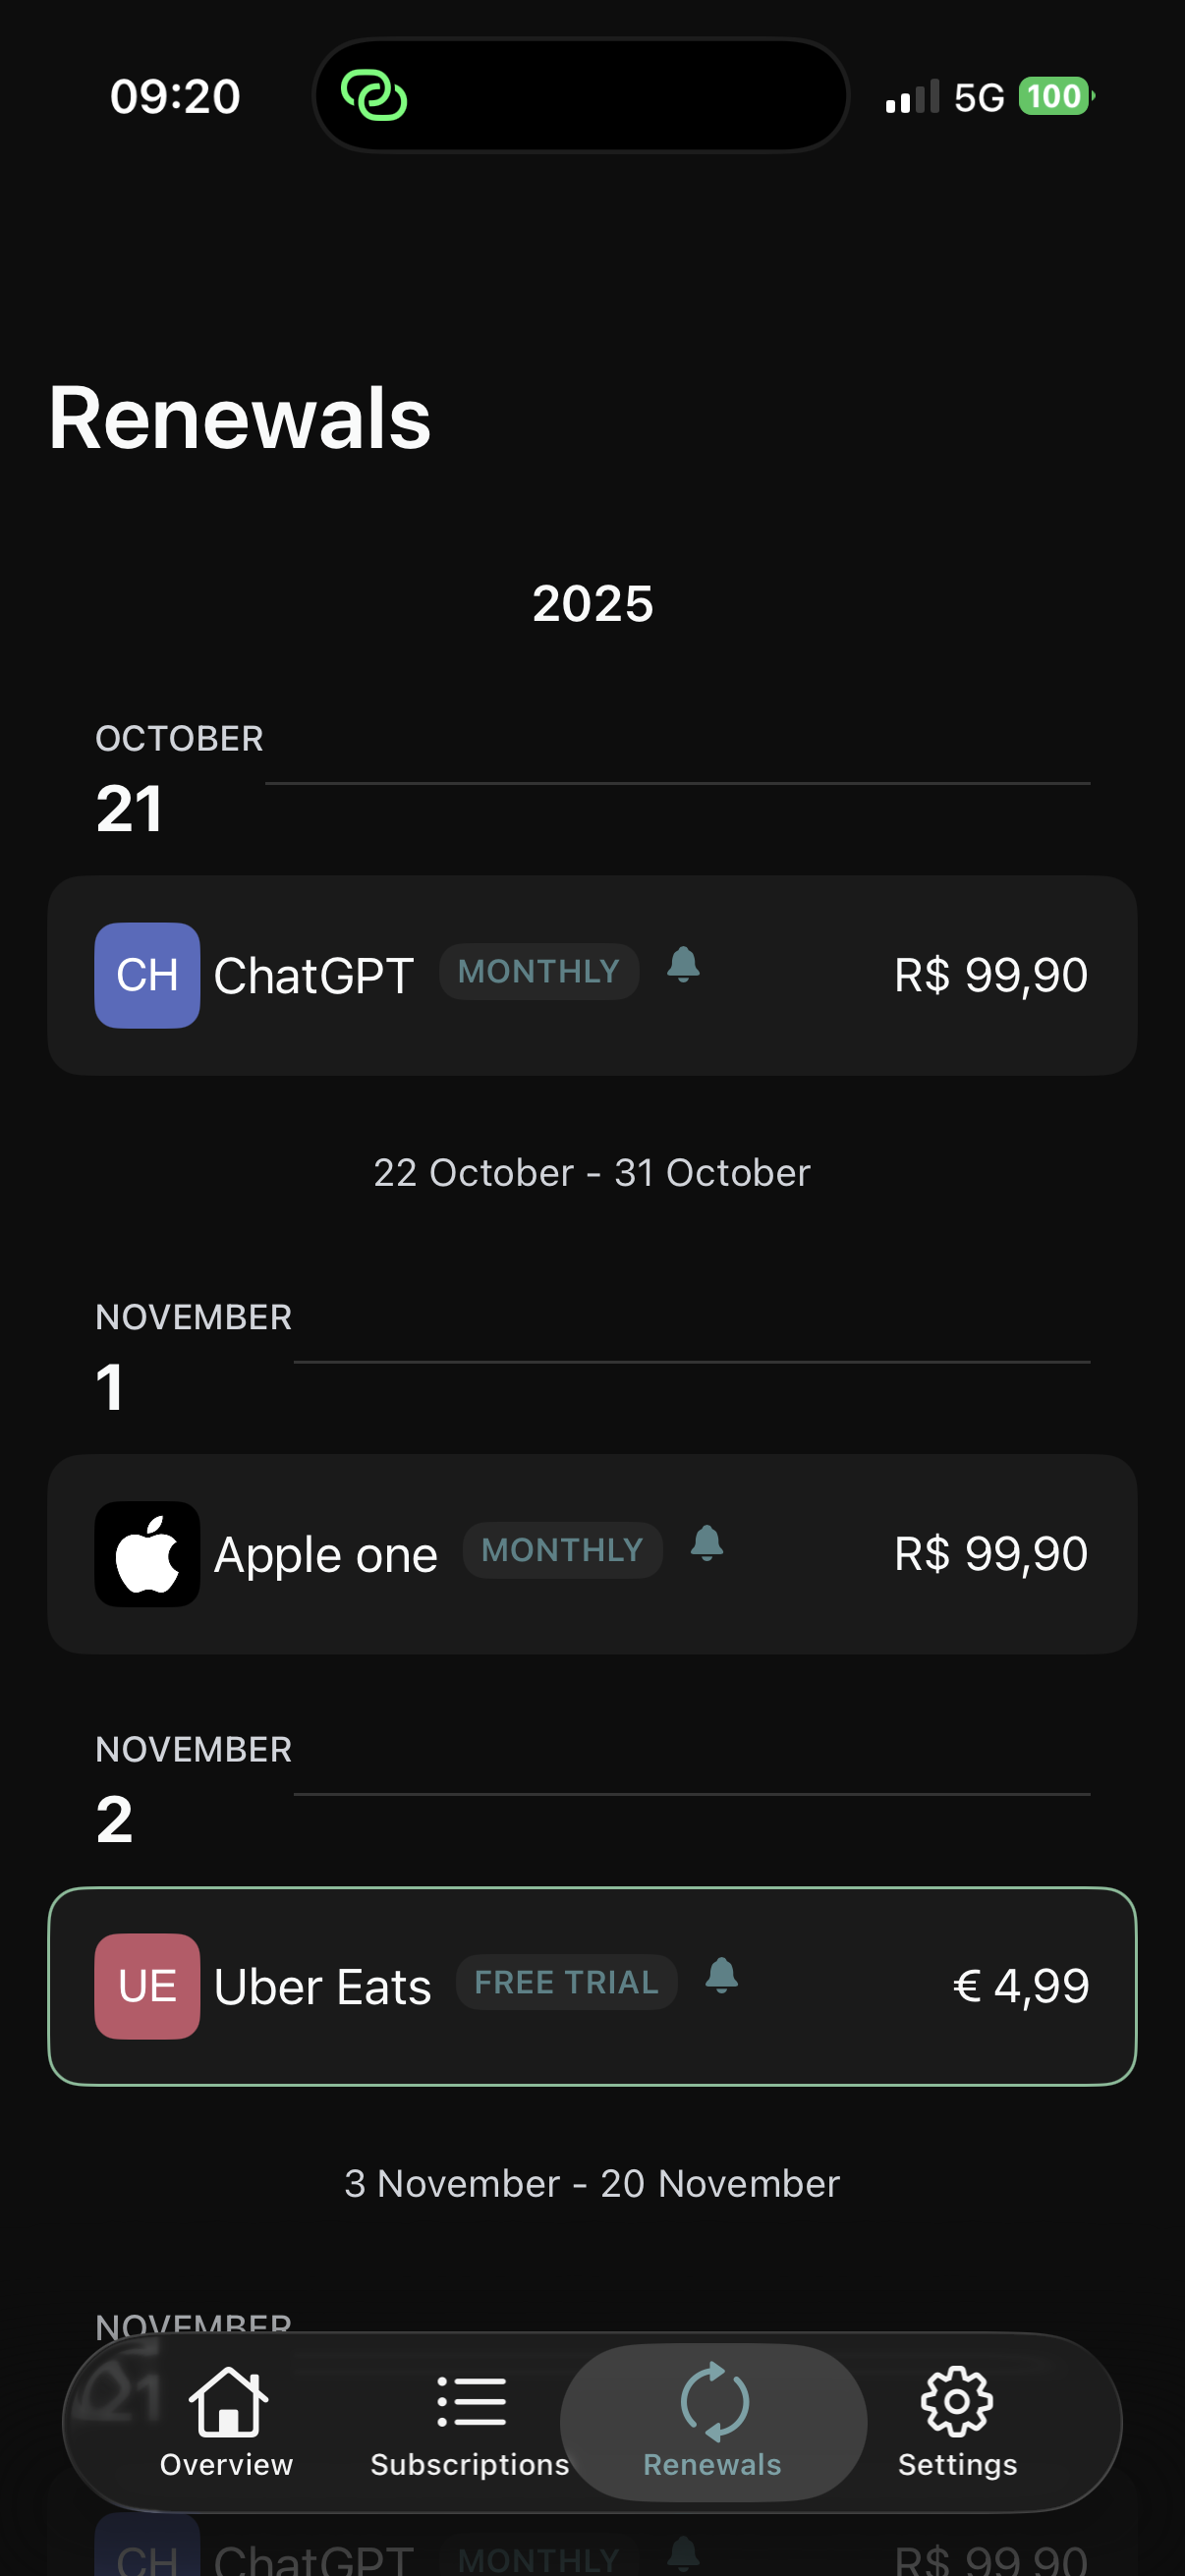Tap the Uber Eats UE avatar icon
1185x2576 pixels.
[x=147, y=1985]
